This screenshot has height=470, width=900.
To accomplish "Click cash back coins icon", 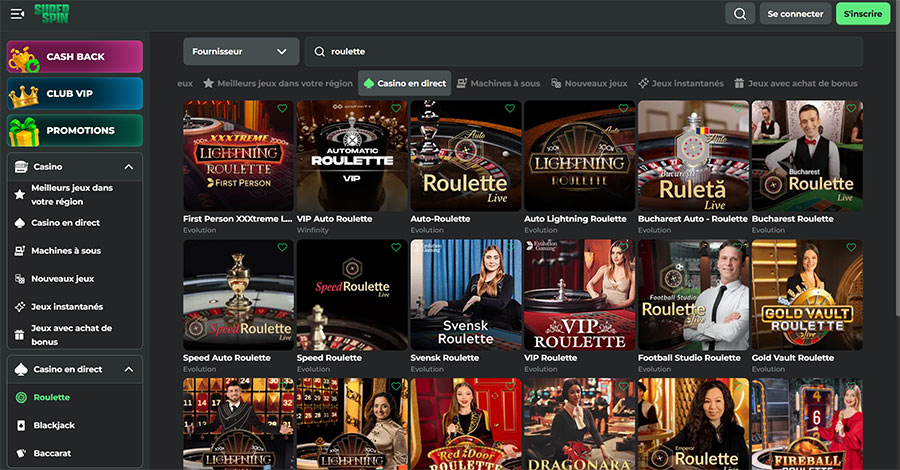I will pos(24,59).
